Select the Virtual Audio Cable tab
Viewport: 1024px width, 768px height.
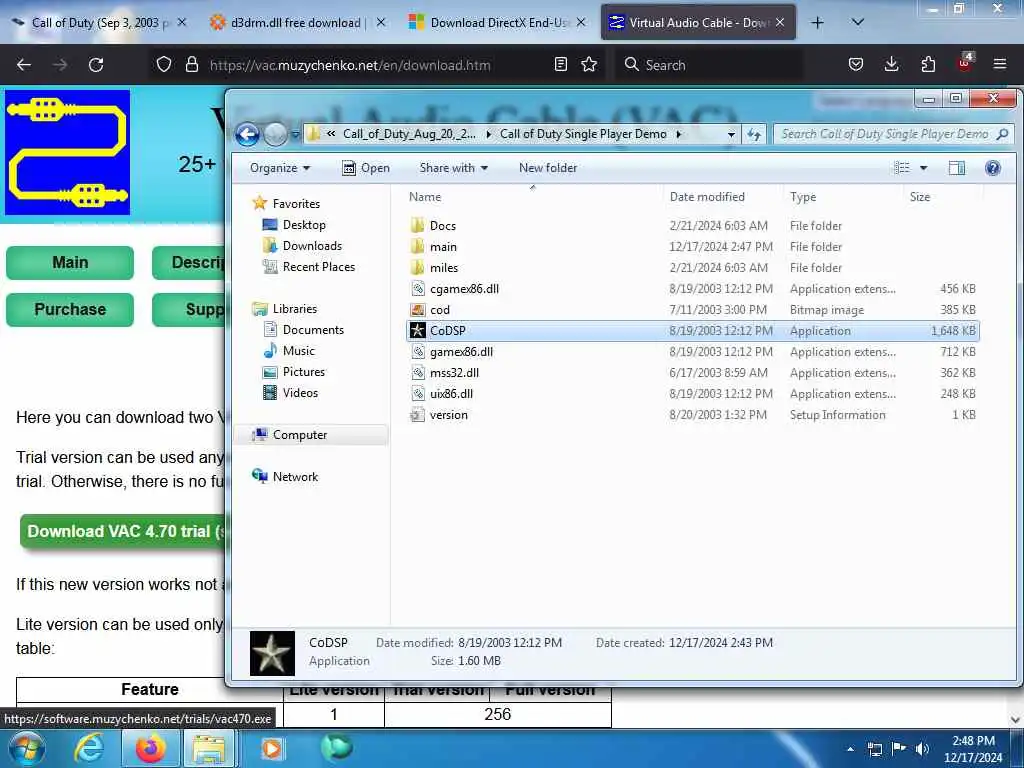pyautogui.click(x=697, y=23)
